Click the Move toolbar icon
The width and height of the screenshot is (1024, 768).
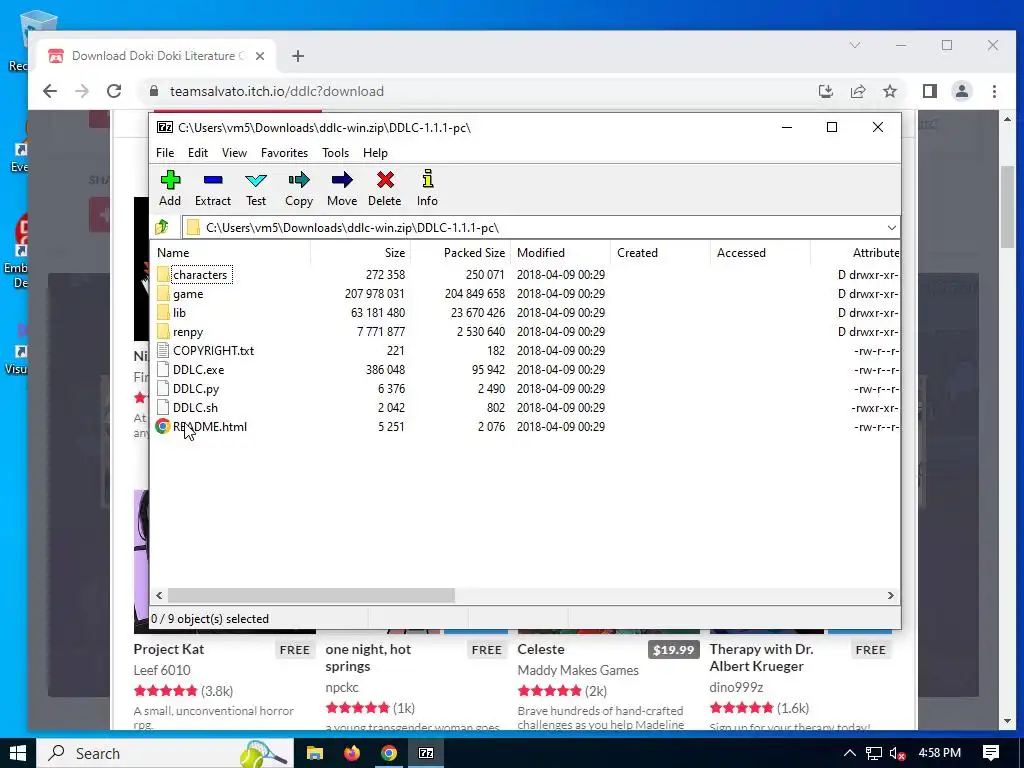(x=342, y=180)
